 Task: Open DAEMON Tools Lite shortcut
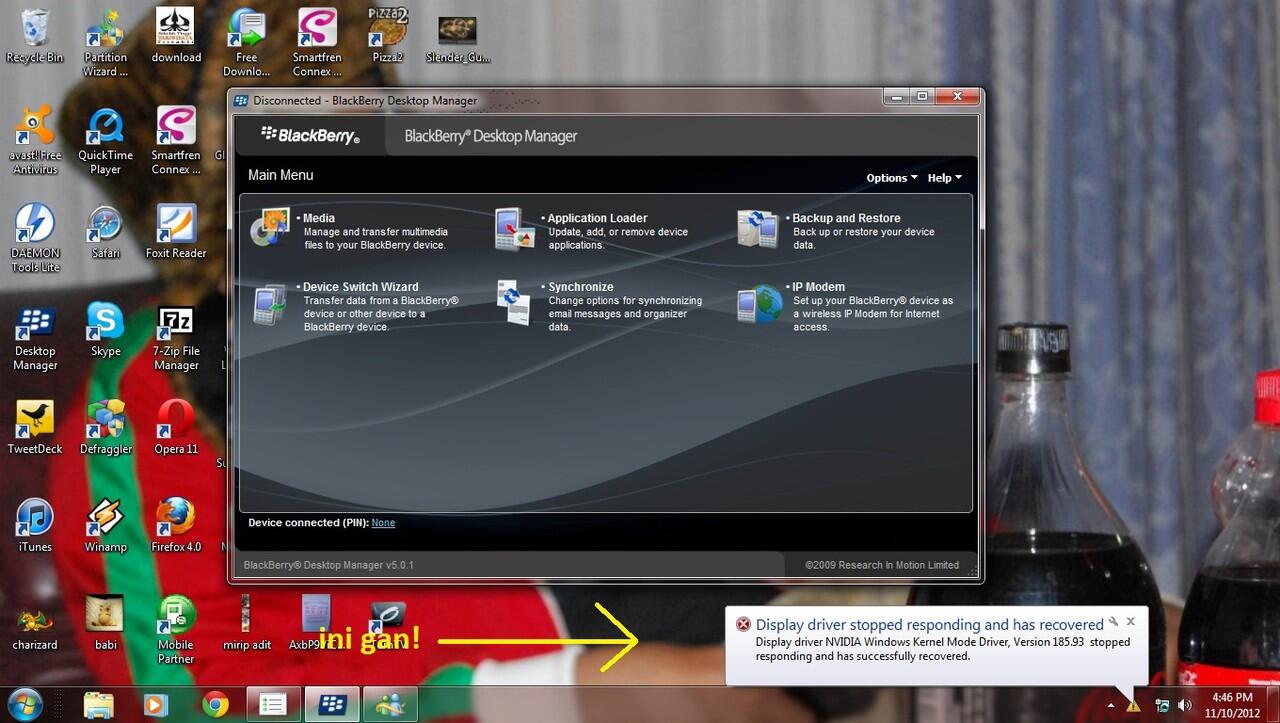tap(35, 239)
